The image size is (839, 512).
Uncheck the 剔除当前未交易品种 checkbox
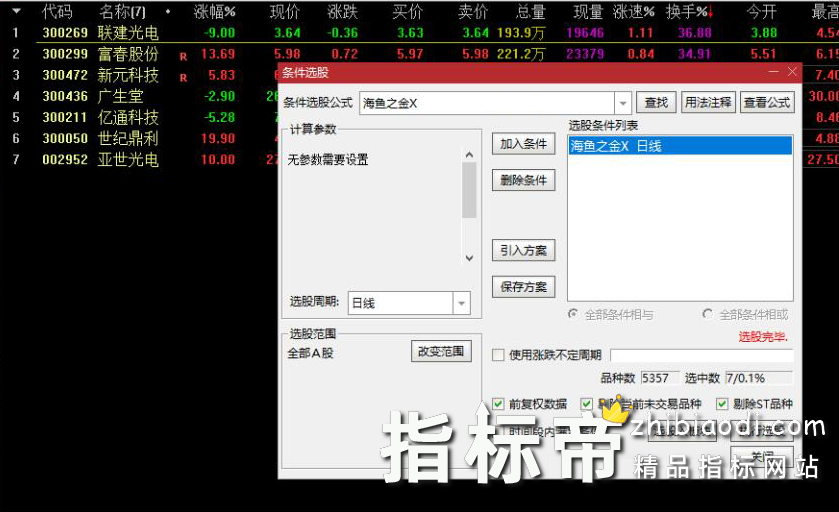pyautogui.click(x=587, y=404)
